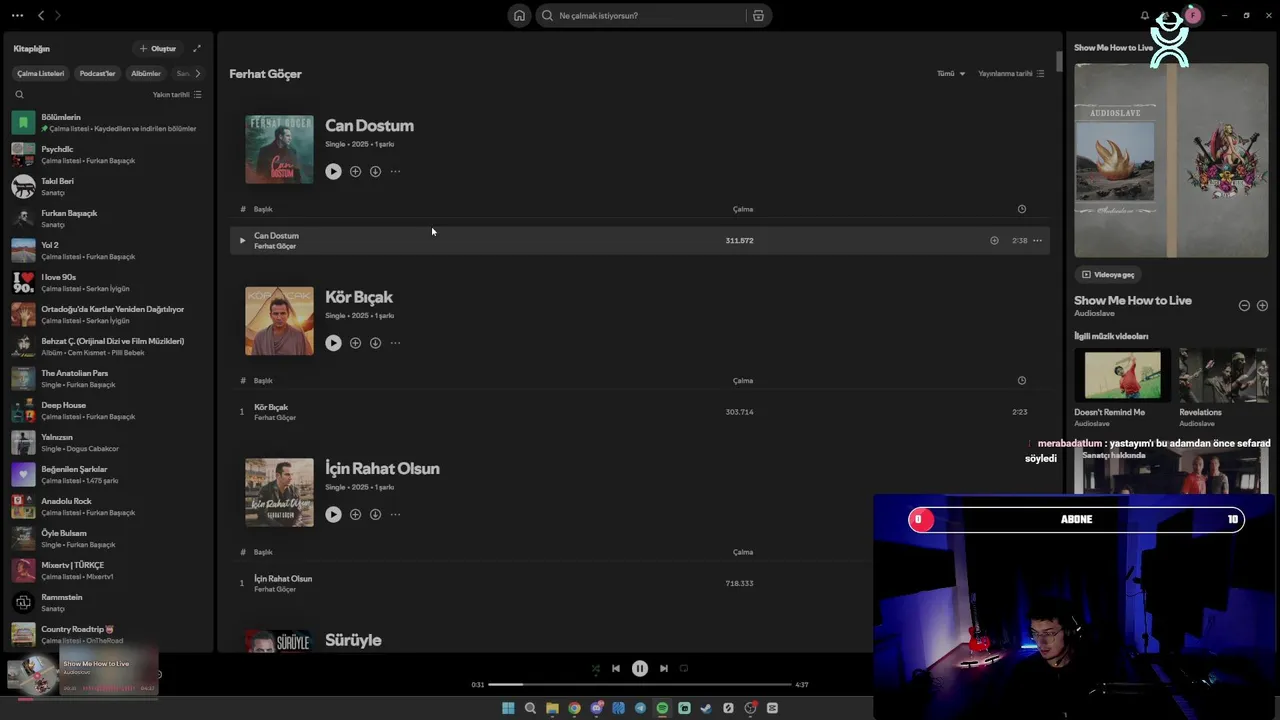The height and width of the screenshot is (720, 1280).
Task: Open Chrome from the taskbar
Action: click(x=574, y=708)
